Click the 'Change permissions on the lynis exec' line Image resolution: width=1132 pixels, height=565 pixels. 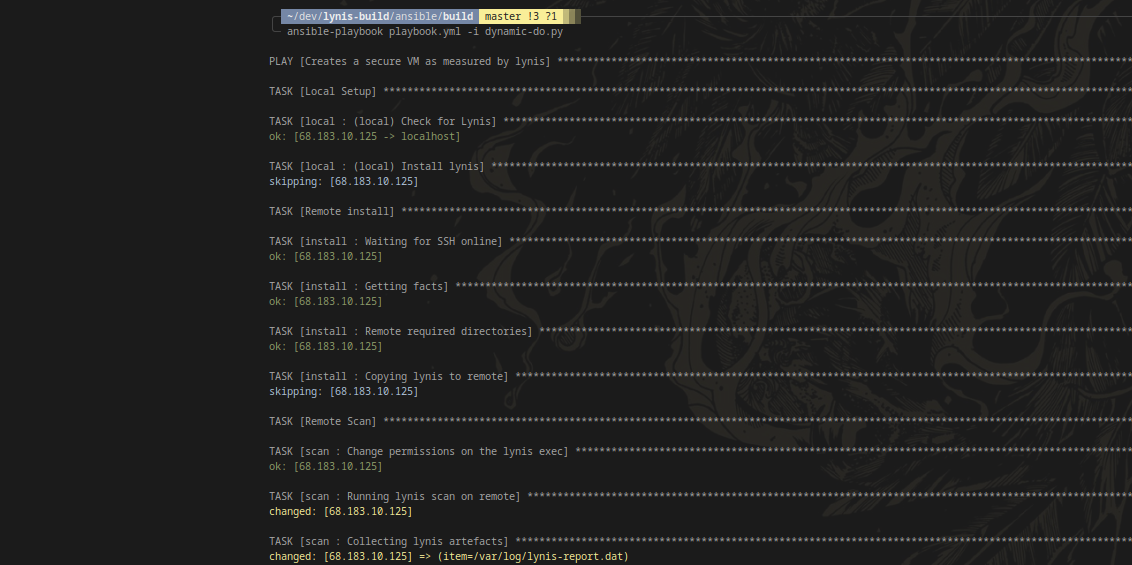coord(419,452)
